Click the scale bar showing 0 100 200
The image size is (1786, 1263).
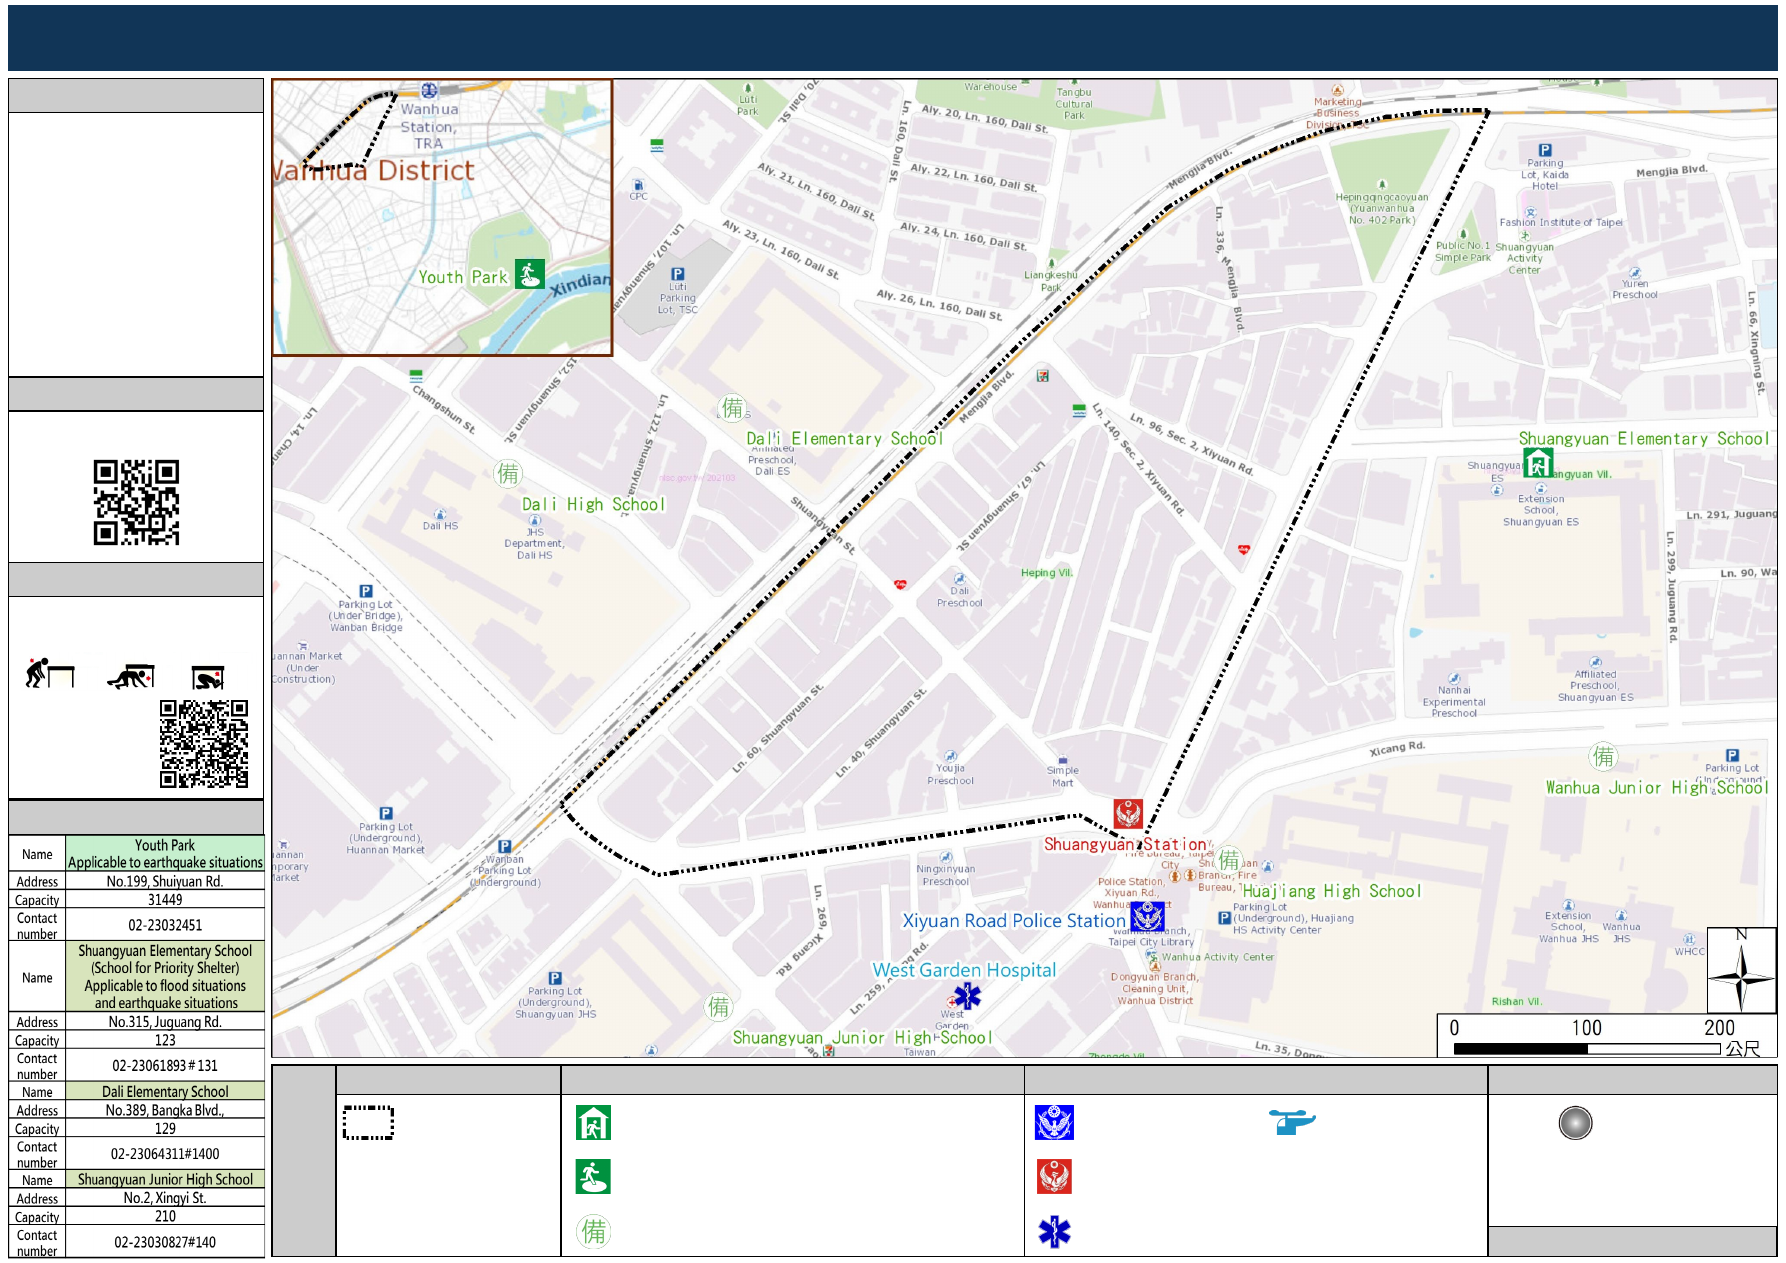coord(1607,1036)
